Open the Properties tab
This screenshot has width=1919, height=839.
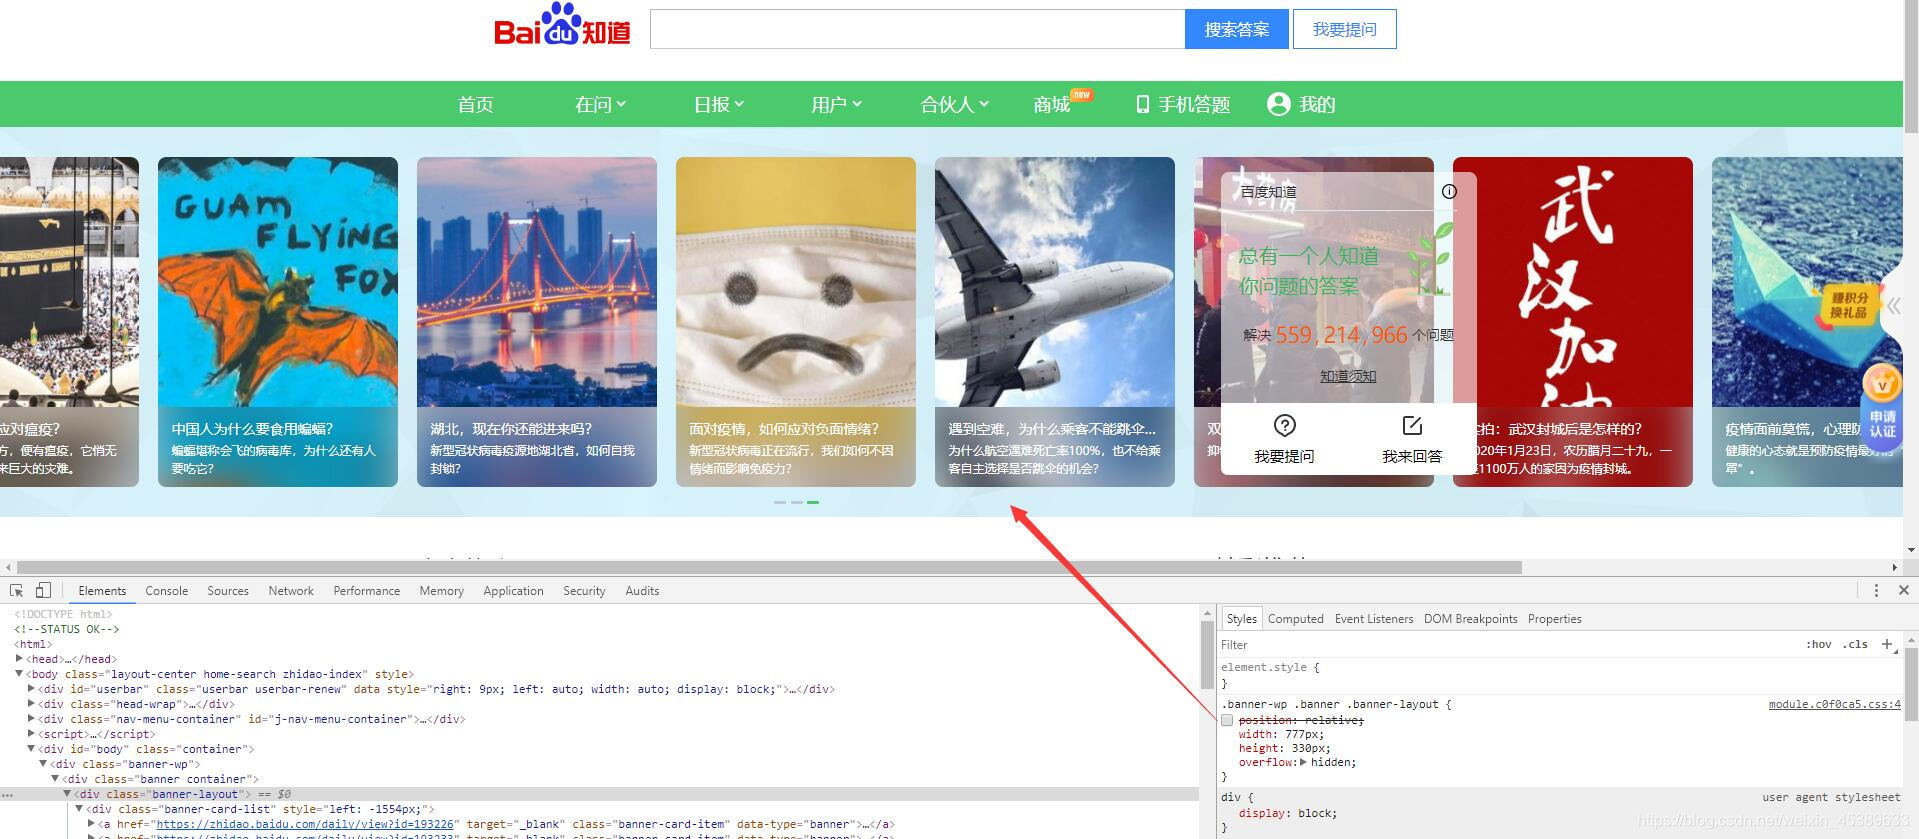[x=1554, y=619]
